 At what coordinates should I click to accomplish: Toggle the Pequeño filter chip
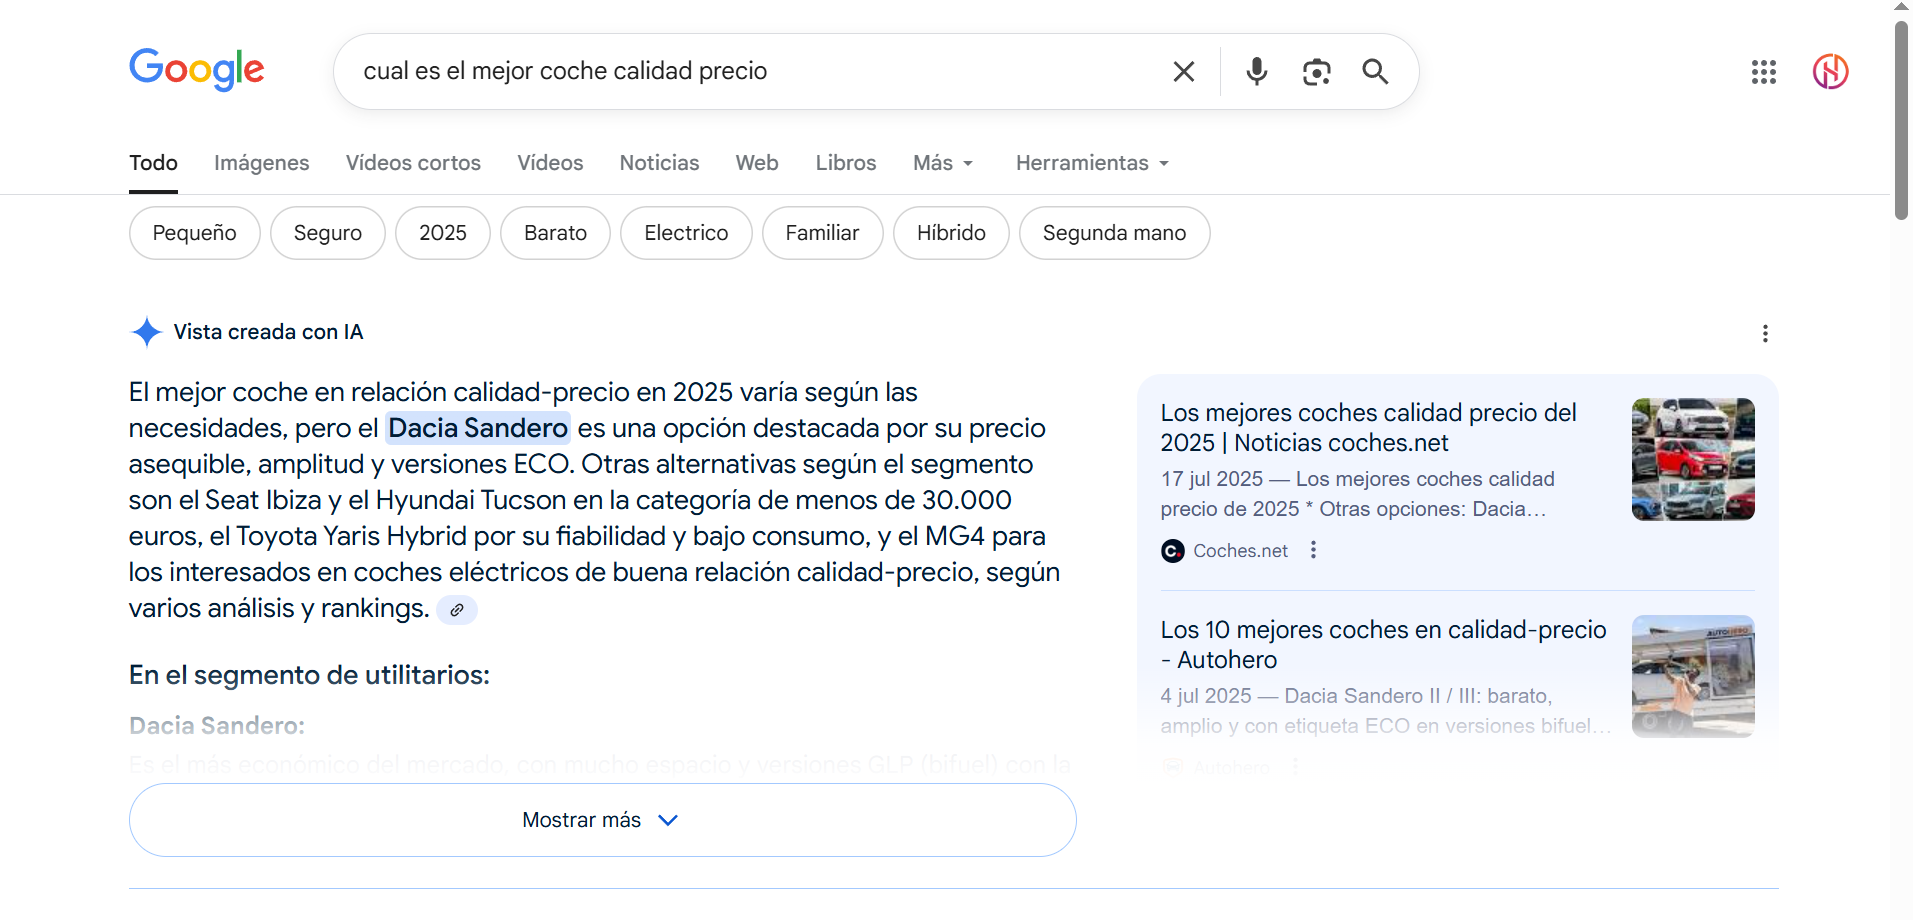(194, 232)
